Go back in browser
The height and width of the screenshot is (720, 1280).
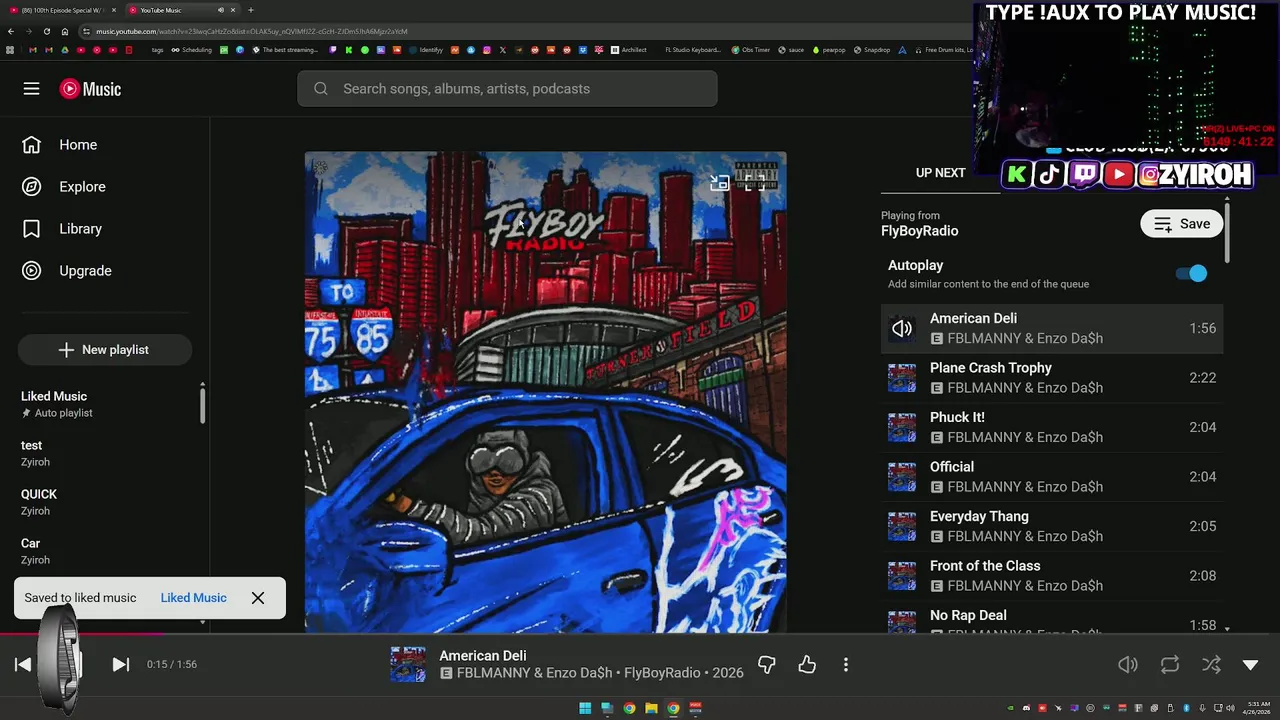11,31
